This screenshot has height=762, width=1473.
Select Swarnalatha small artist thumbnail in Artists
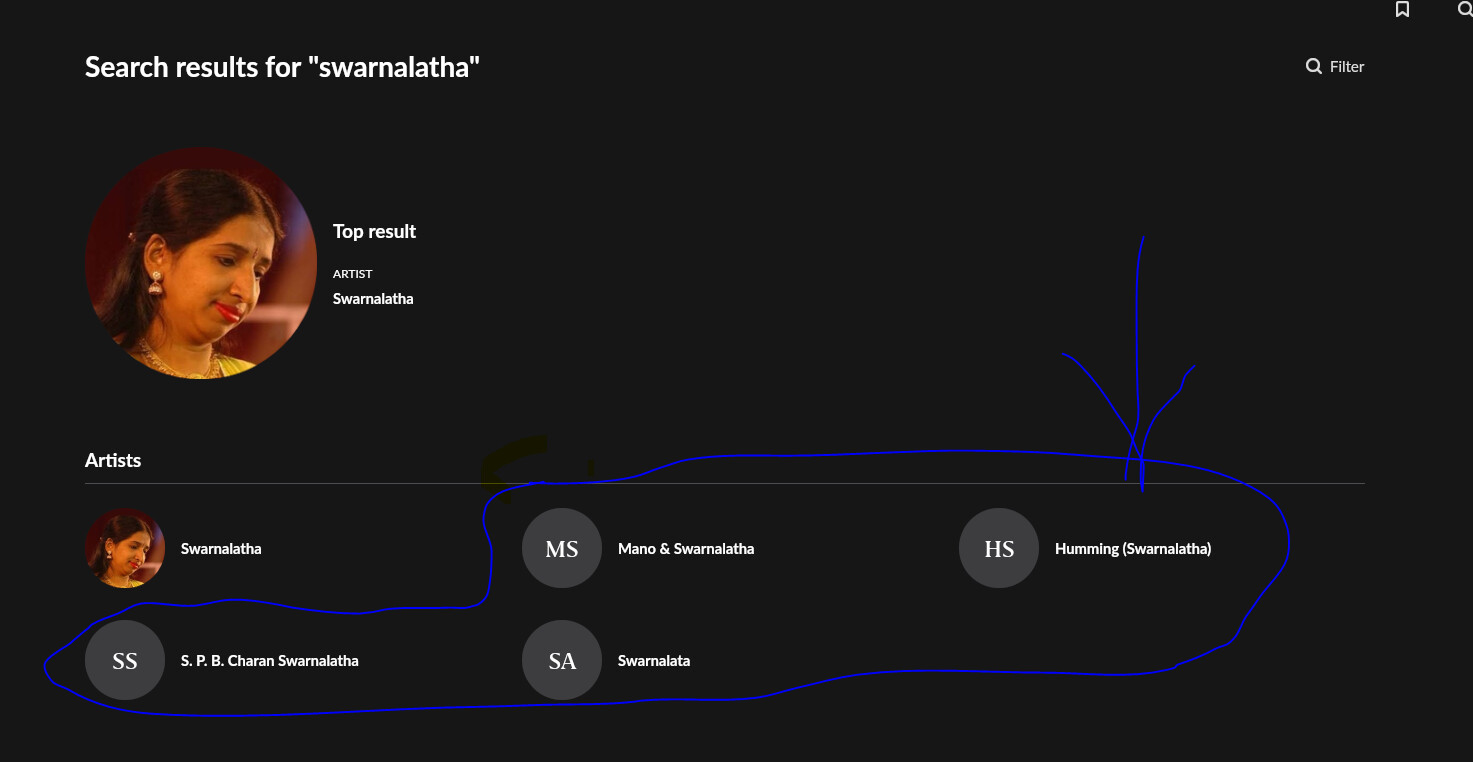[x=125, y=548]
